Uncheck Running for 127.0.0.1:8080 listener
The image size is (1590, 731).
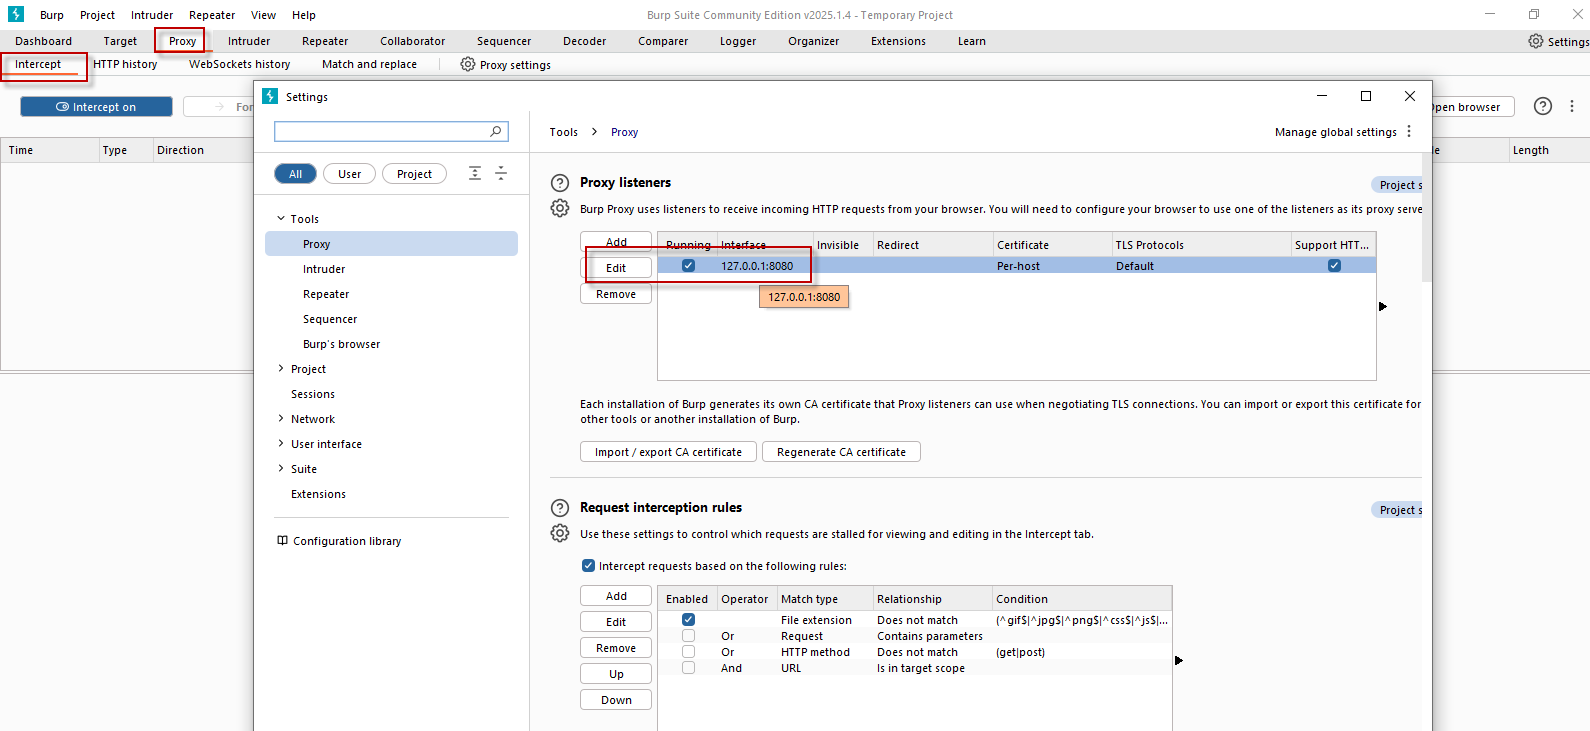[x=688, y=265]
